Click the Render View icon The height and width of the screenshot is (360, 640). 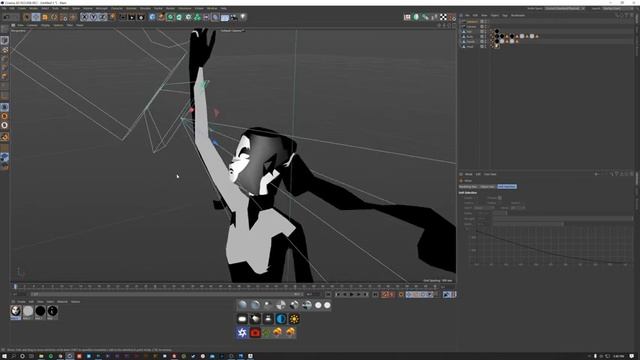(123, 17)
